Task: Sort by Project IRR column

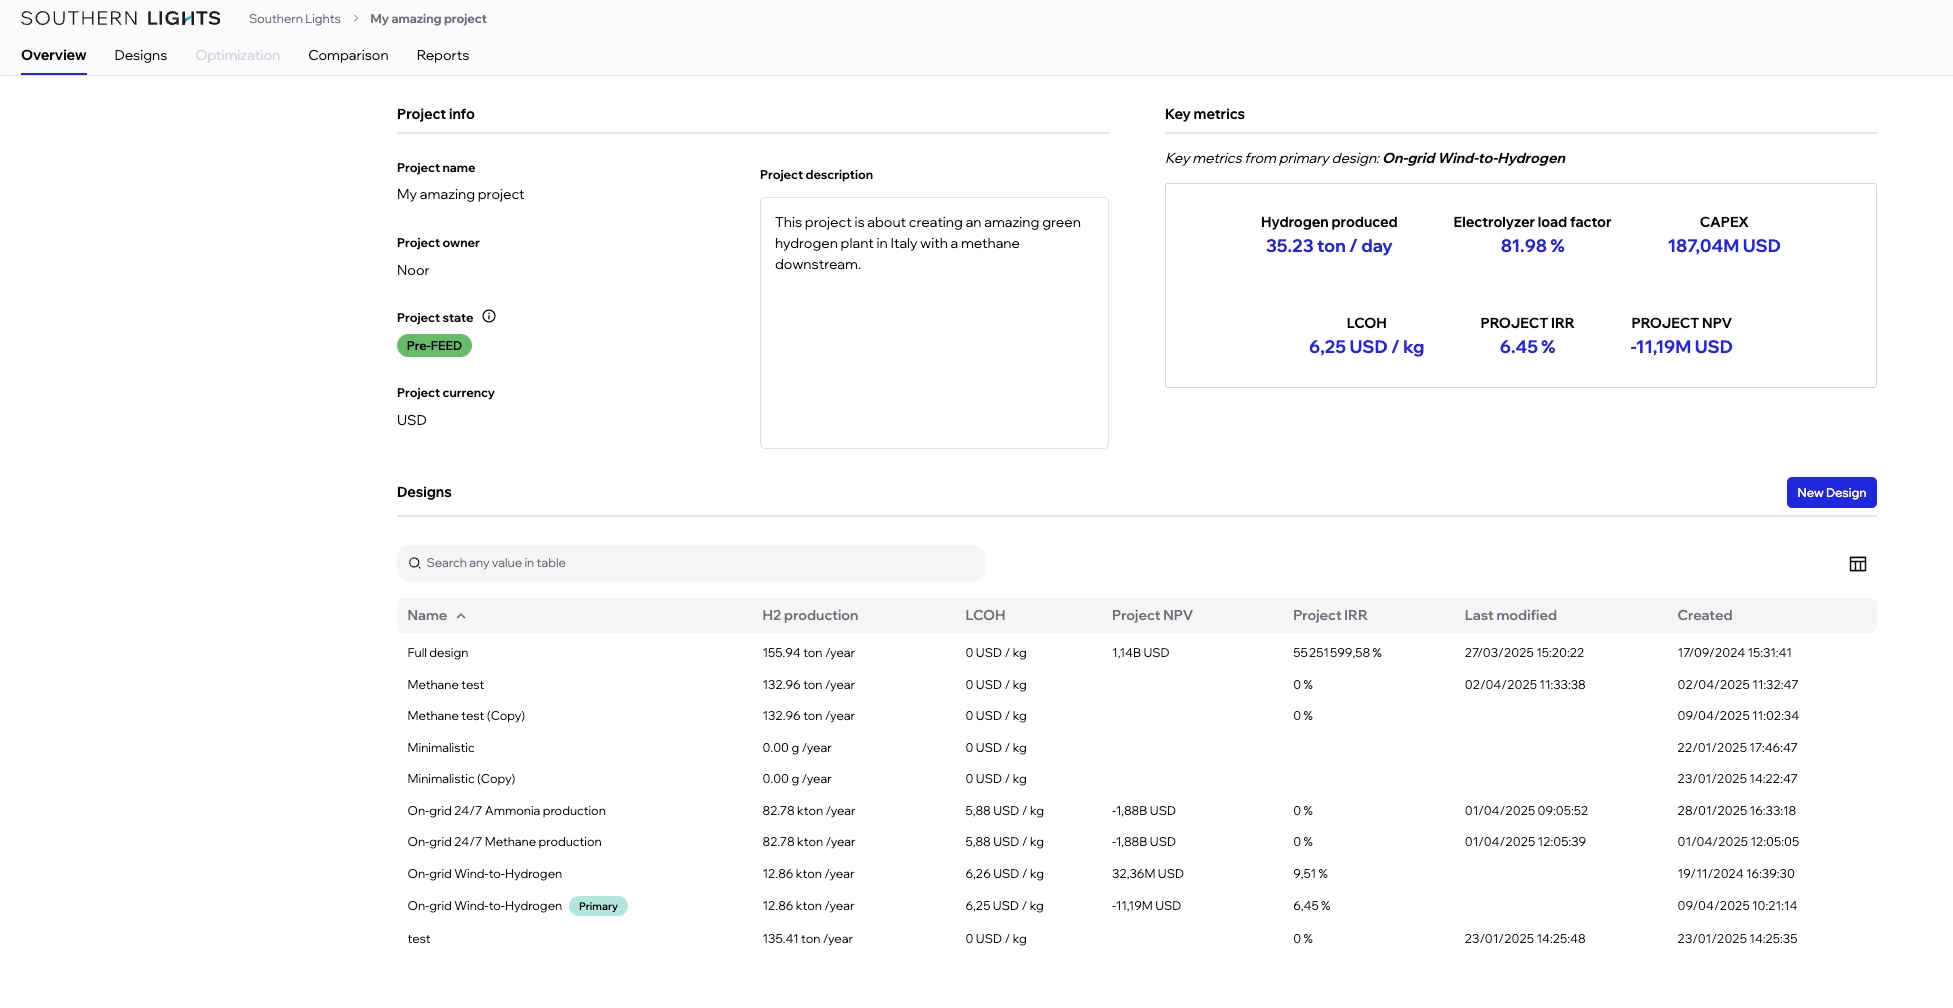Action: click(1330, 615)
